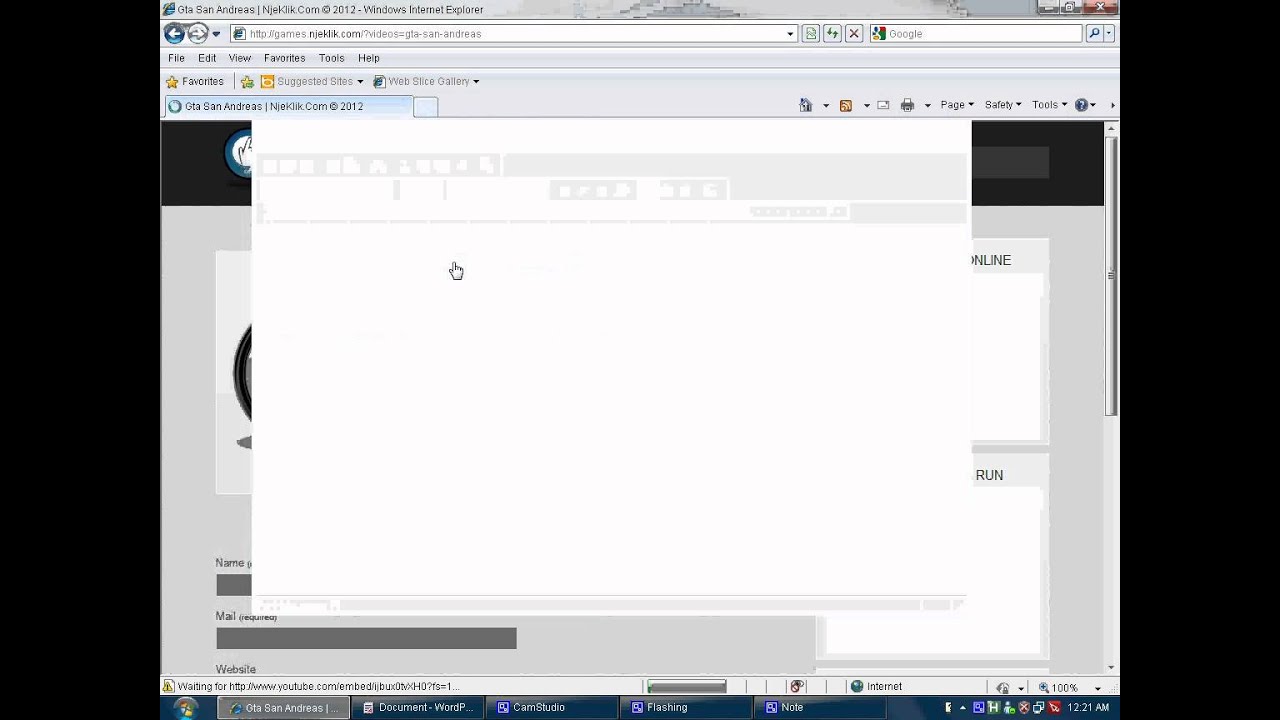Switch to Document - WordPad taskbar button
Viewport: 1280px width, 720px height.
(x=418, y=708)
